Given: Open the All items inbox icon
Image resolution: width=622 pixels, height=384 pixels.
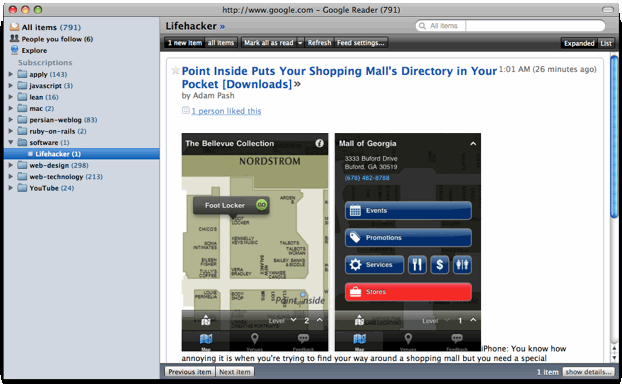Looking at the screenshot, I should pyautogui.click(x=14, y=27).
